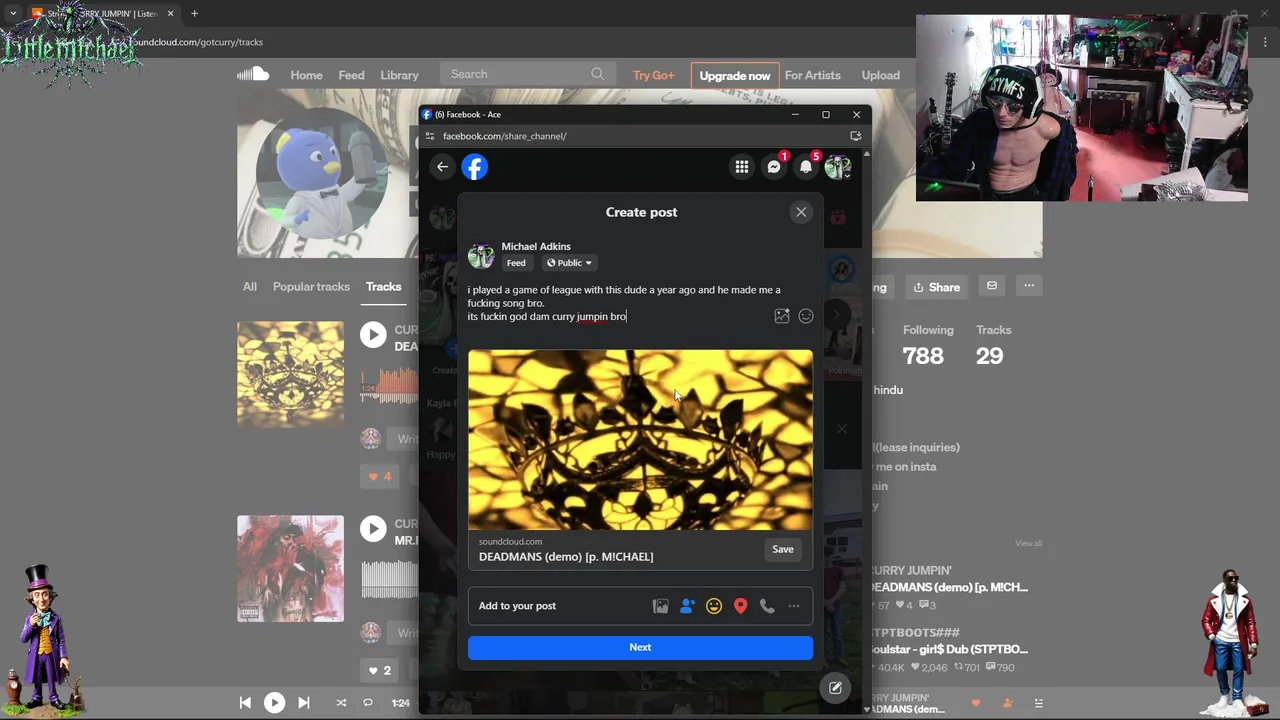Save the soundcloud link preview

pyautogui.click(x=783, y=549)
